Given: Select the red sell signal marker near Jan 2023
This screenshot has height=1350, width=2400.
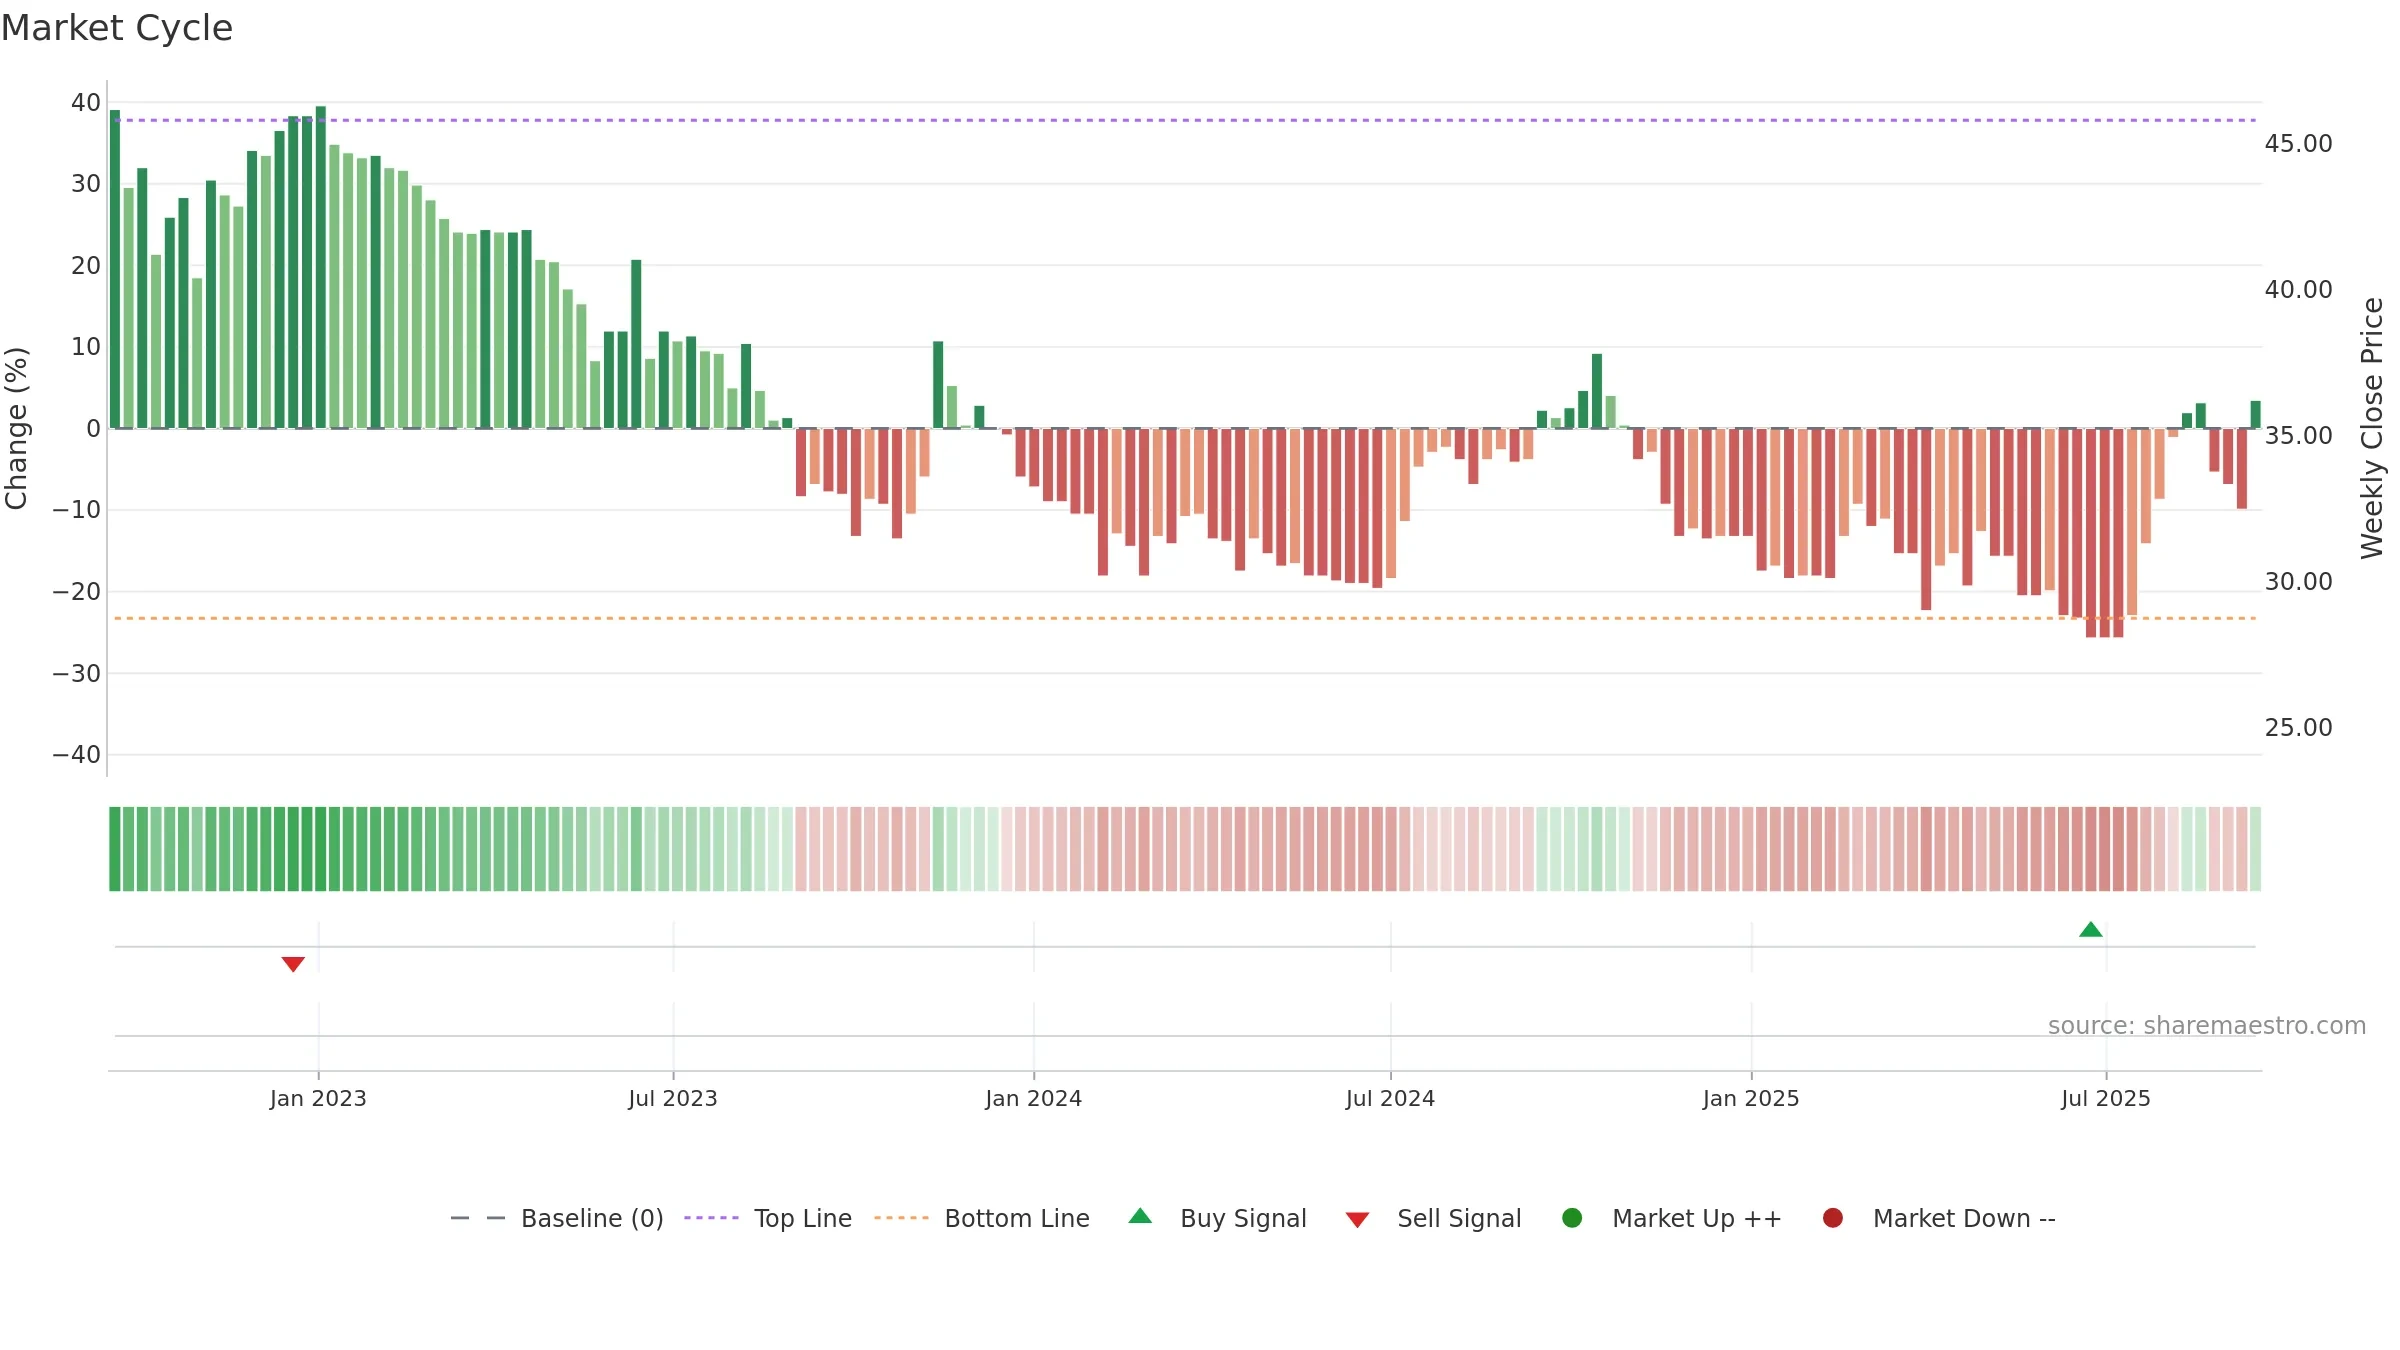Looking at the screenshot, I should point(293,964).
